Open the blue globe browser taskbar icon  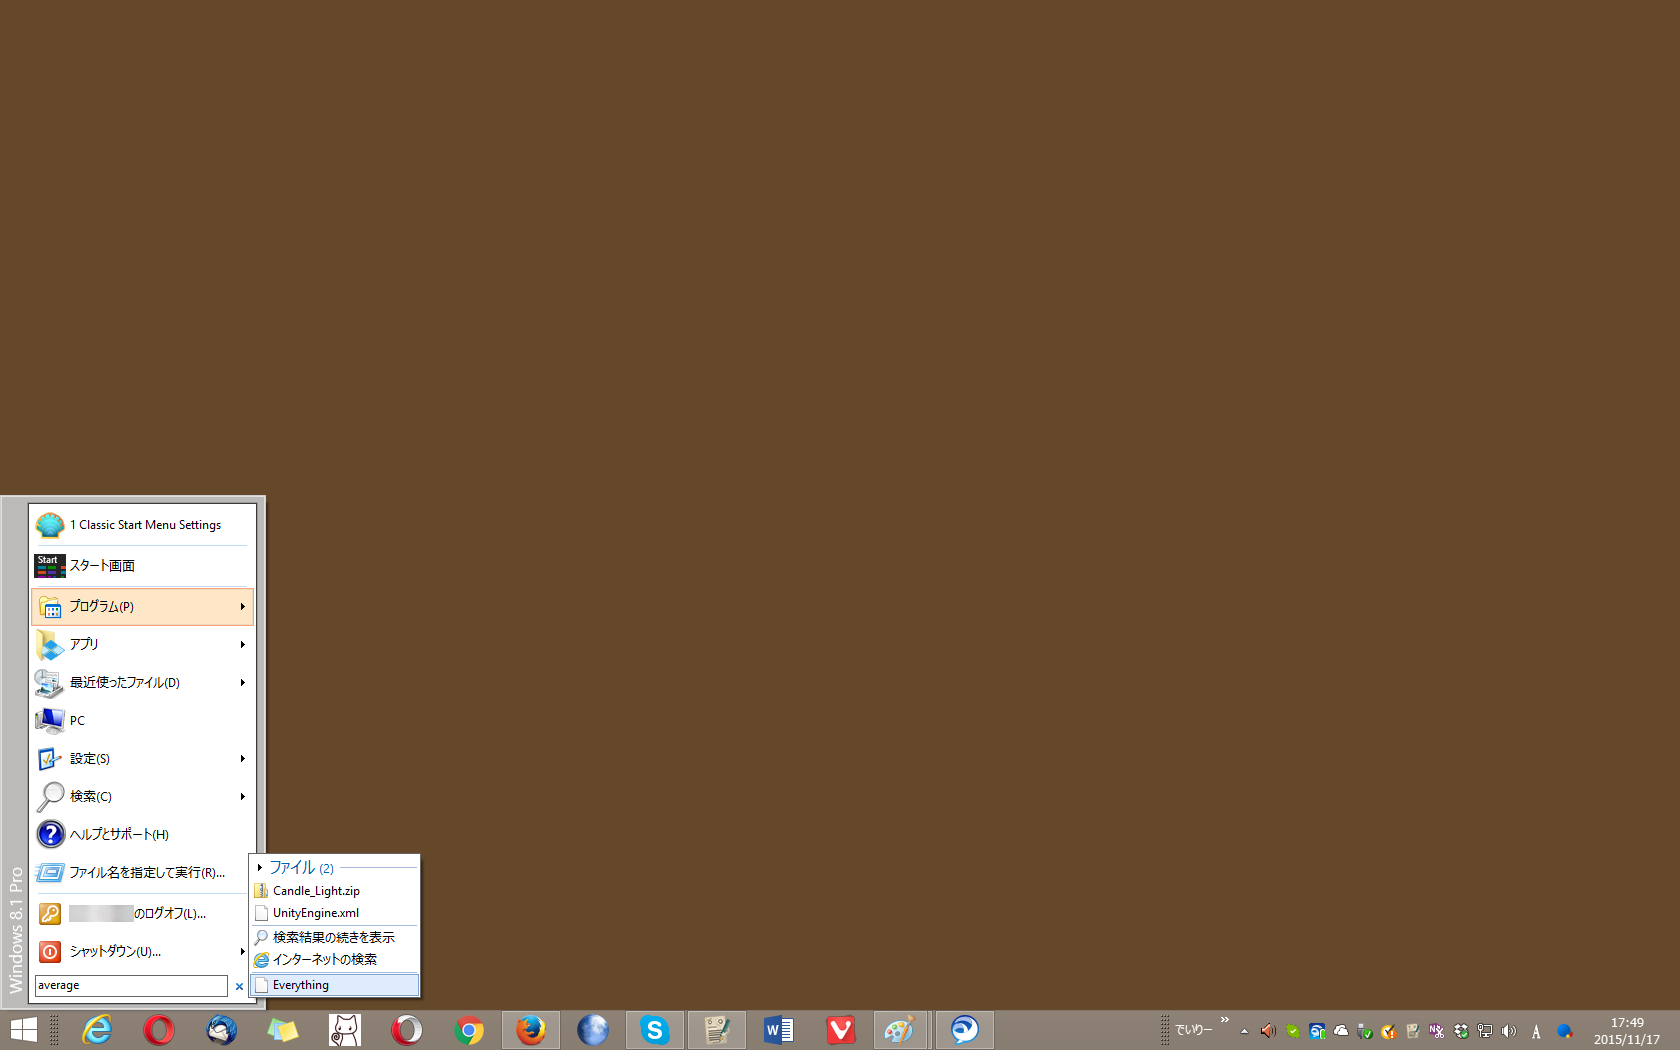click(x=593, y=1030)
